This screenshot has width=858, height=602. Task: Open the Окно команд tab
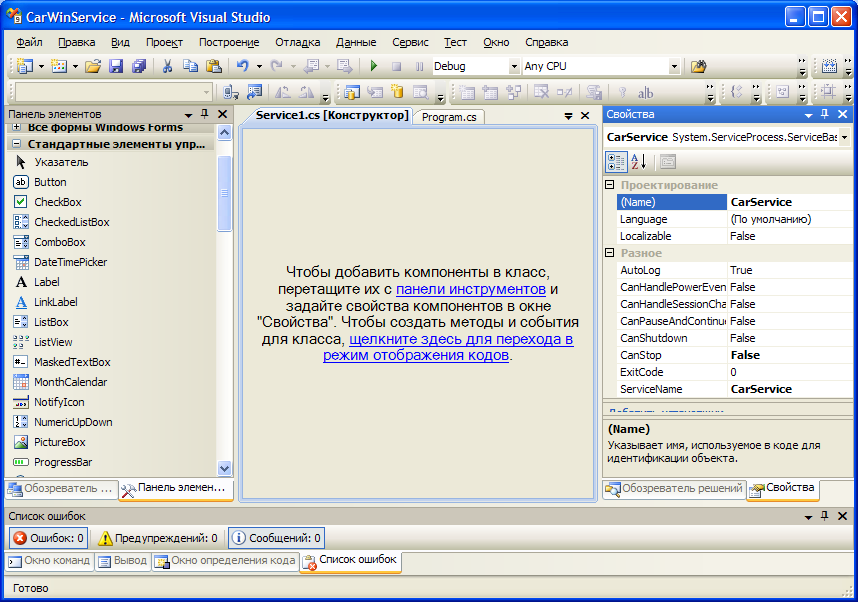click(50, 561)
